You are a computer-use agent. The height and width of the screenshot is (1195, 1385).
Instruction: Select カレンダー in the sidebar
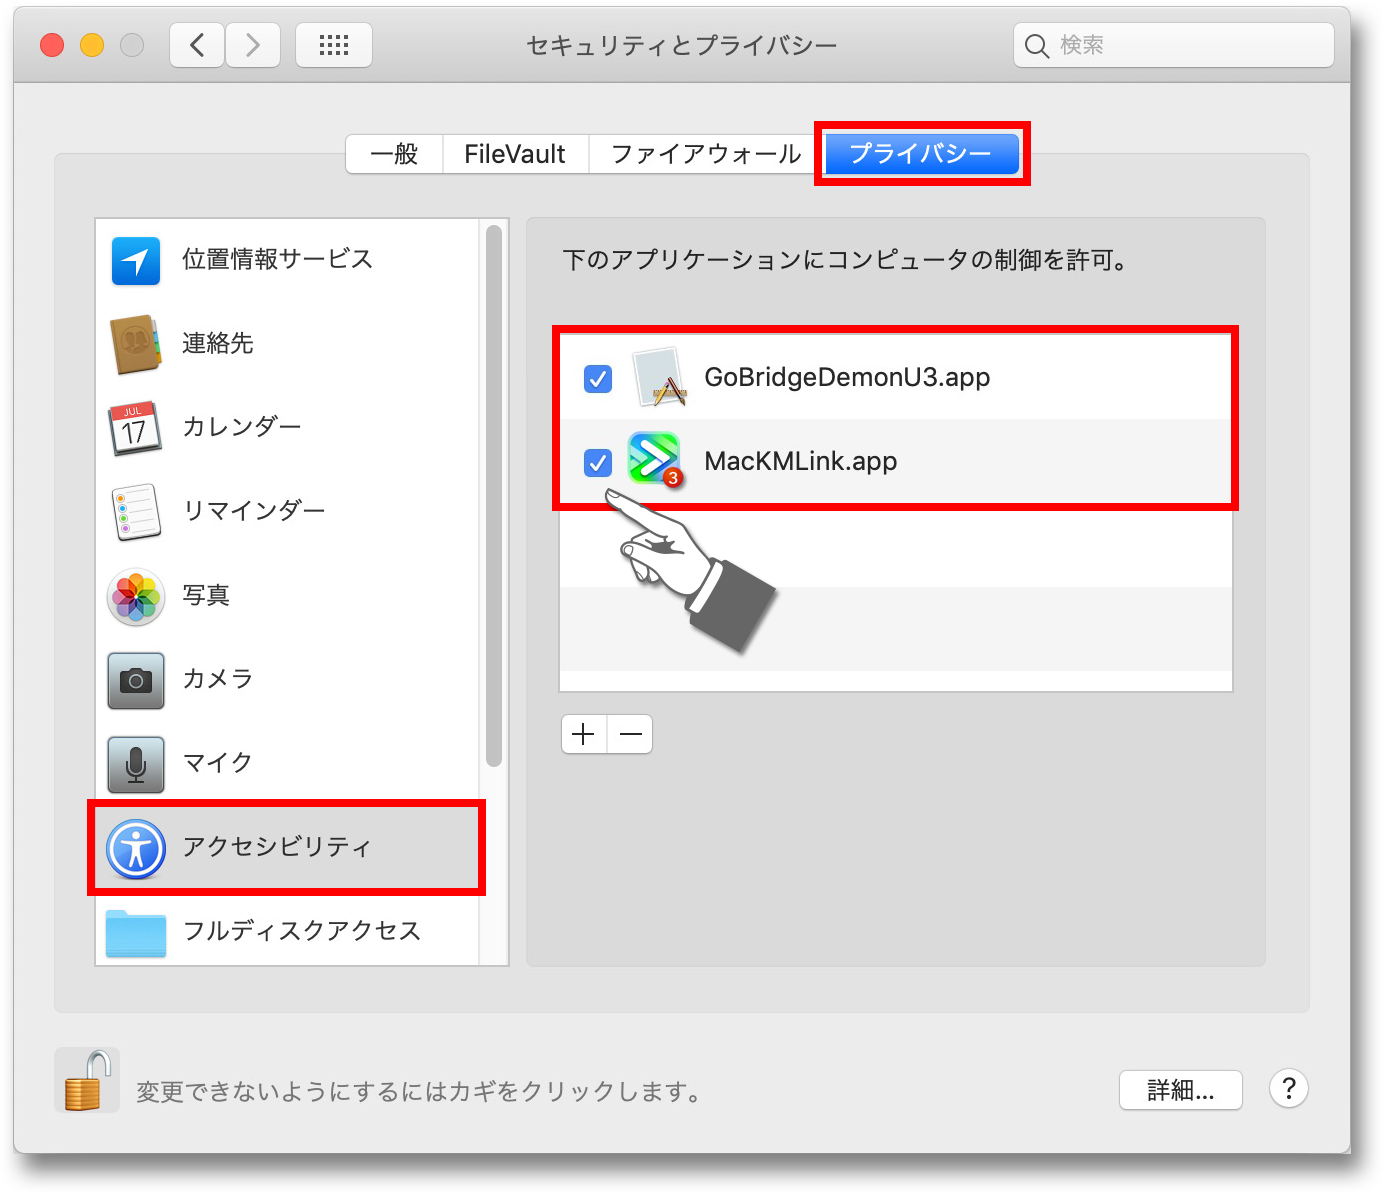coord(288,428)
